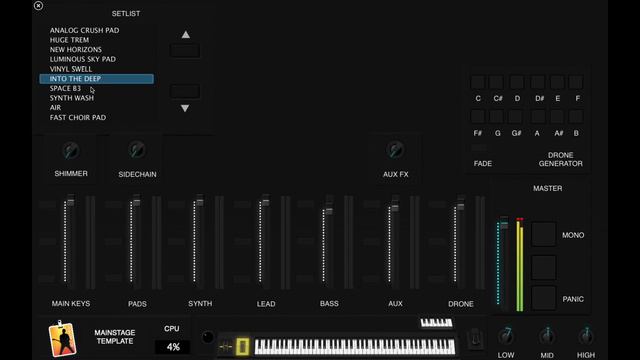Click the MID EQ knob
This screenshot has height=360, width=640.
click(x=547, y=336)
